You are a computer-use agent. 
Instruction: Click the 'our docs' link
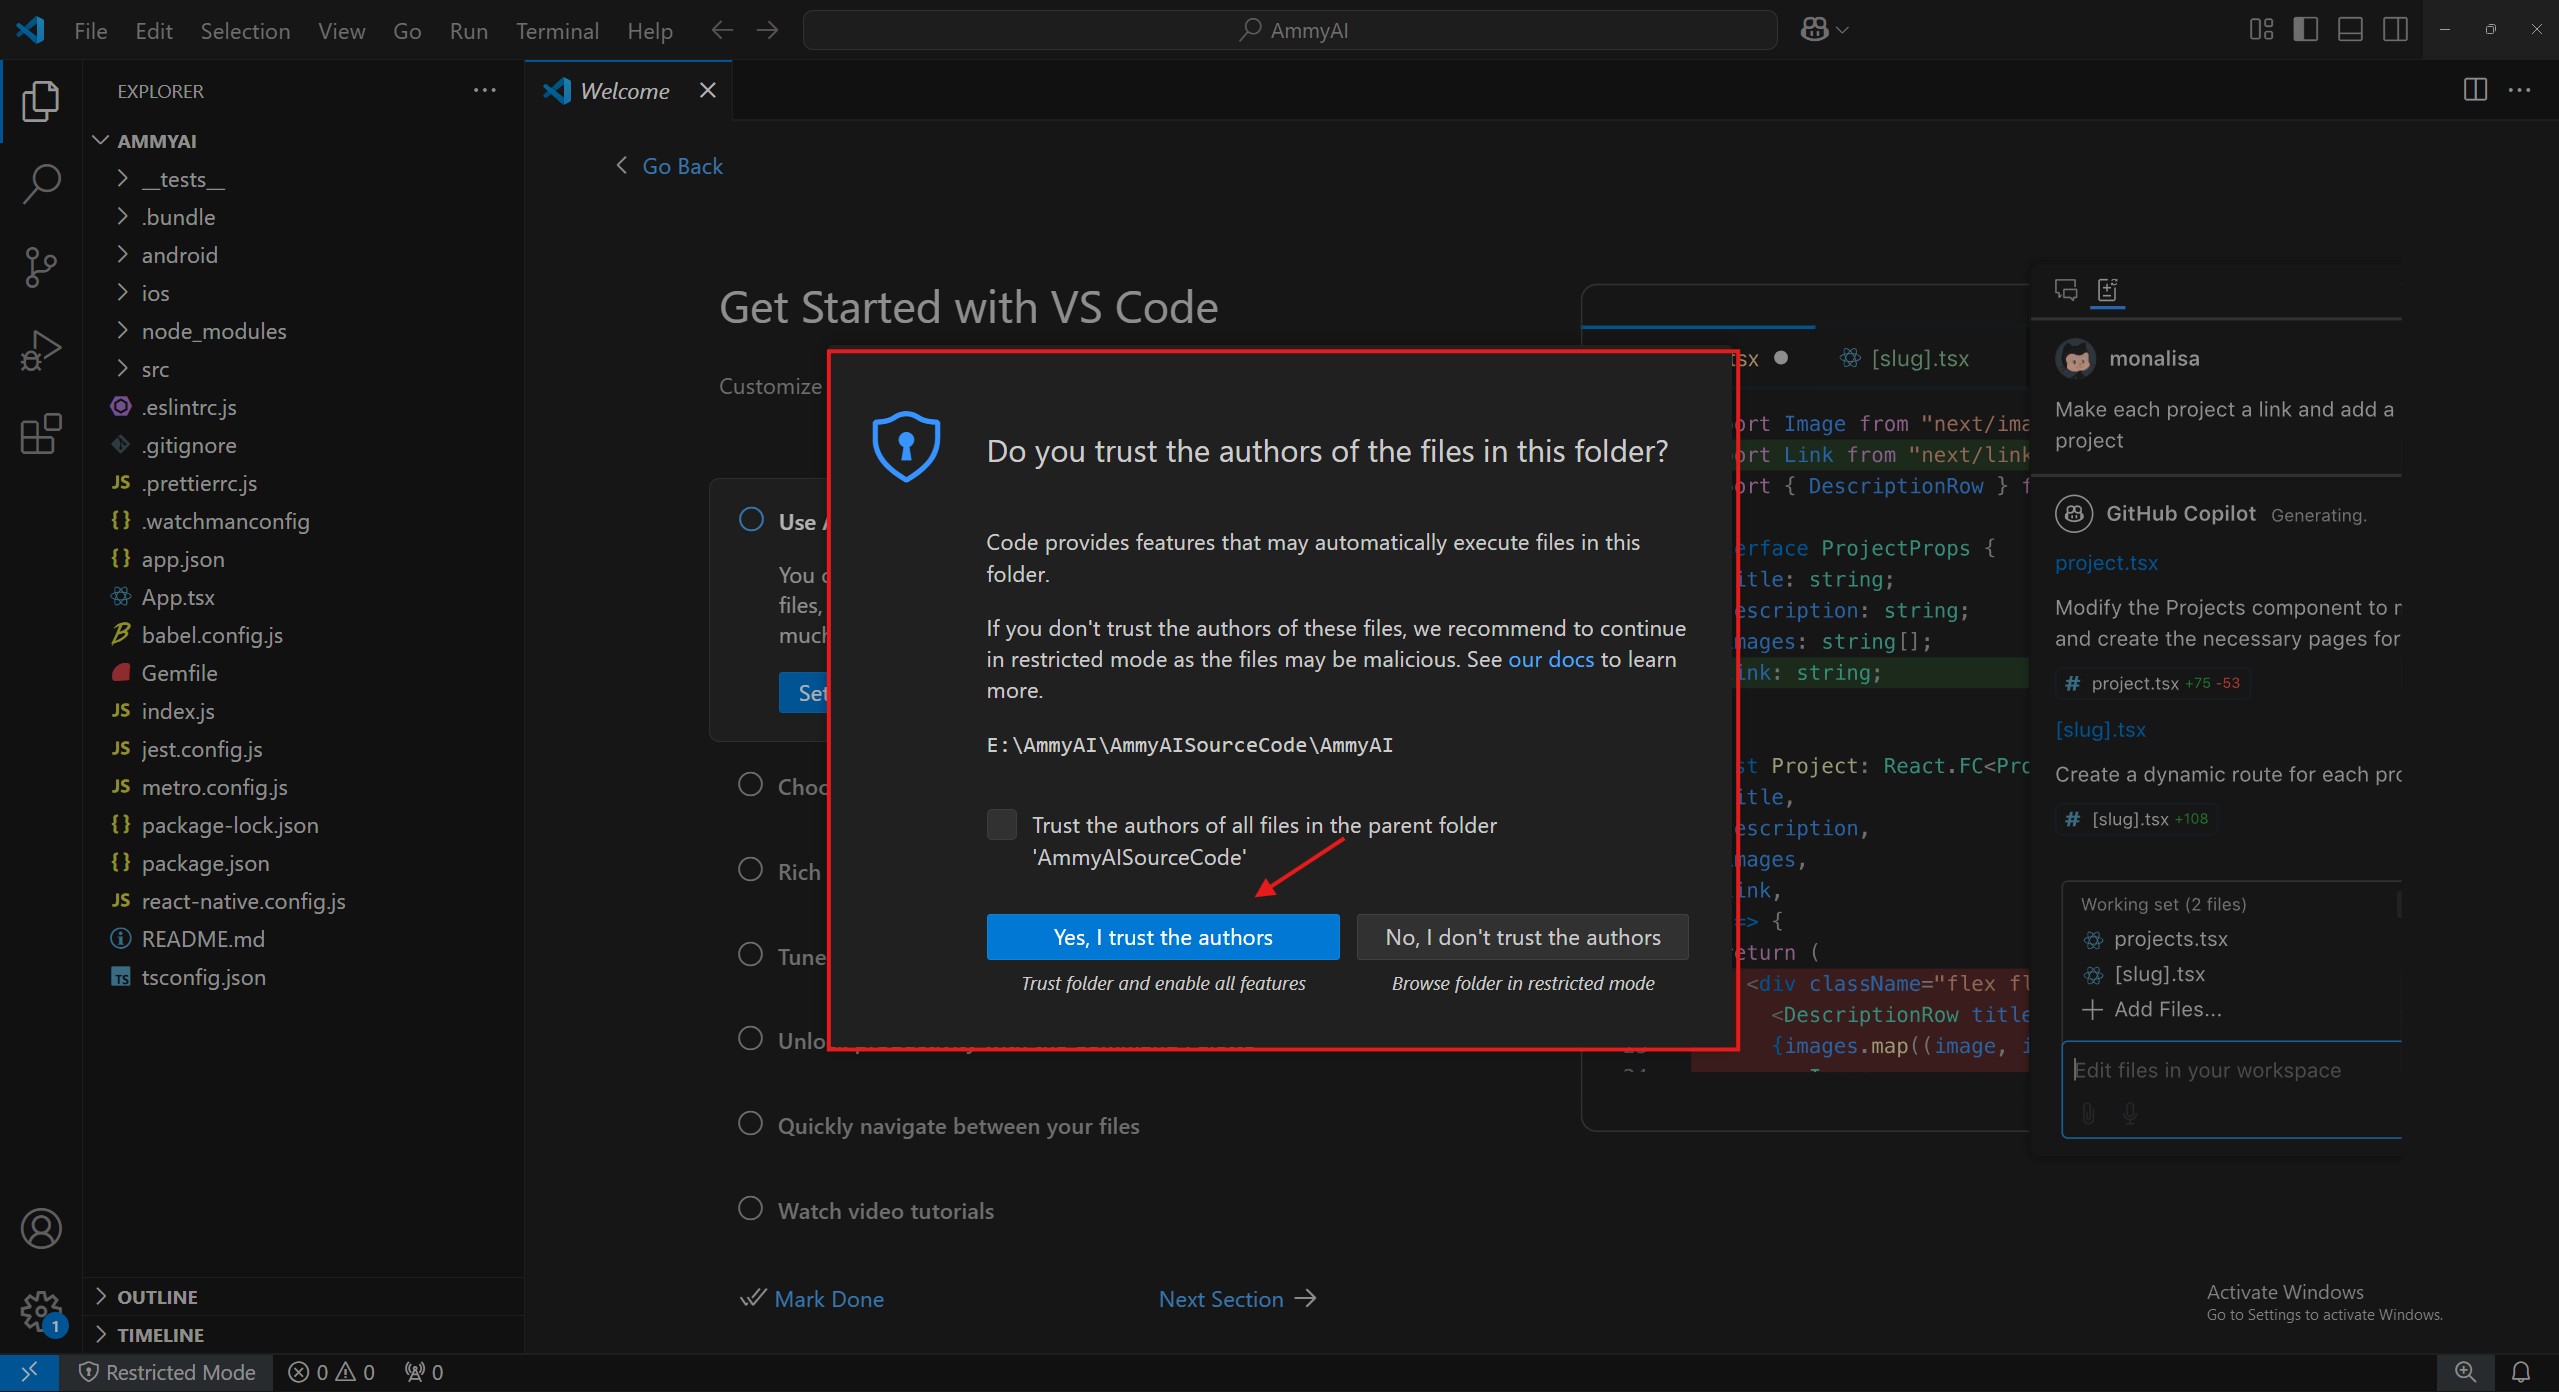click(1550, 659)
